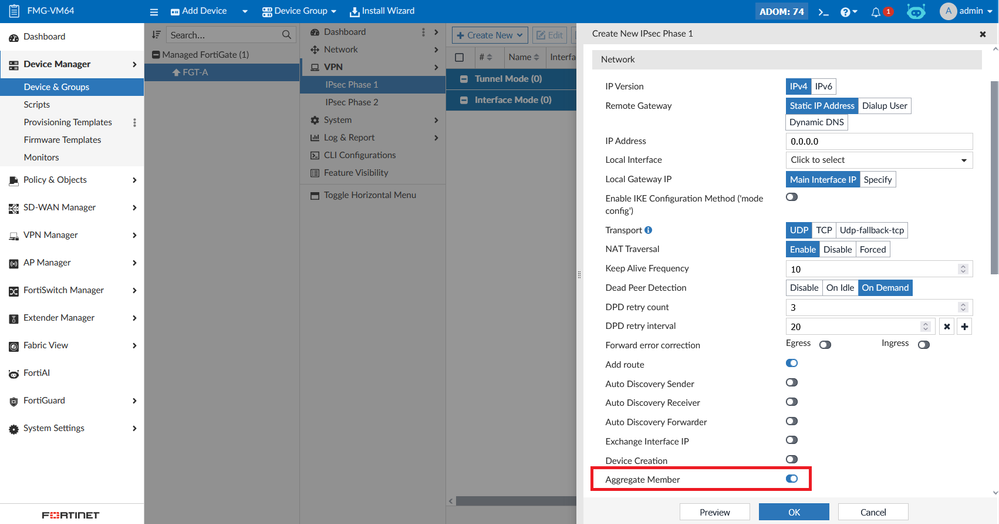This screenshot has width=999, height=524.
Task: Enable Device Creation switch
Action: click(x=792, y=459)
